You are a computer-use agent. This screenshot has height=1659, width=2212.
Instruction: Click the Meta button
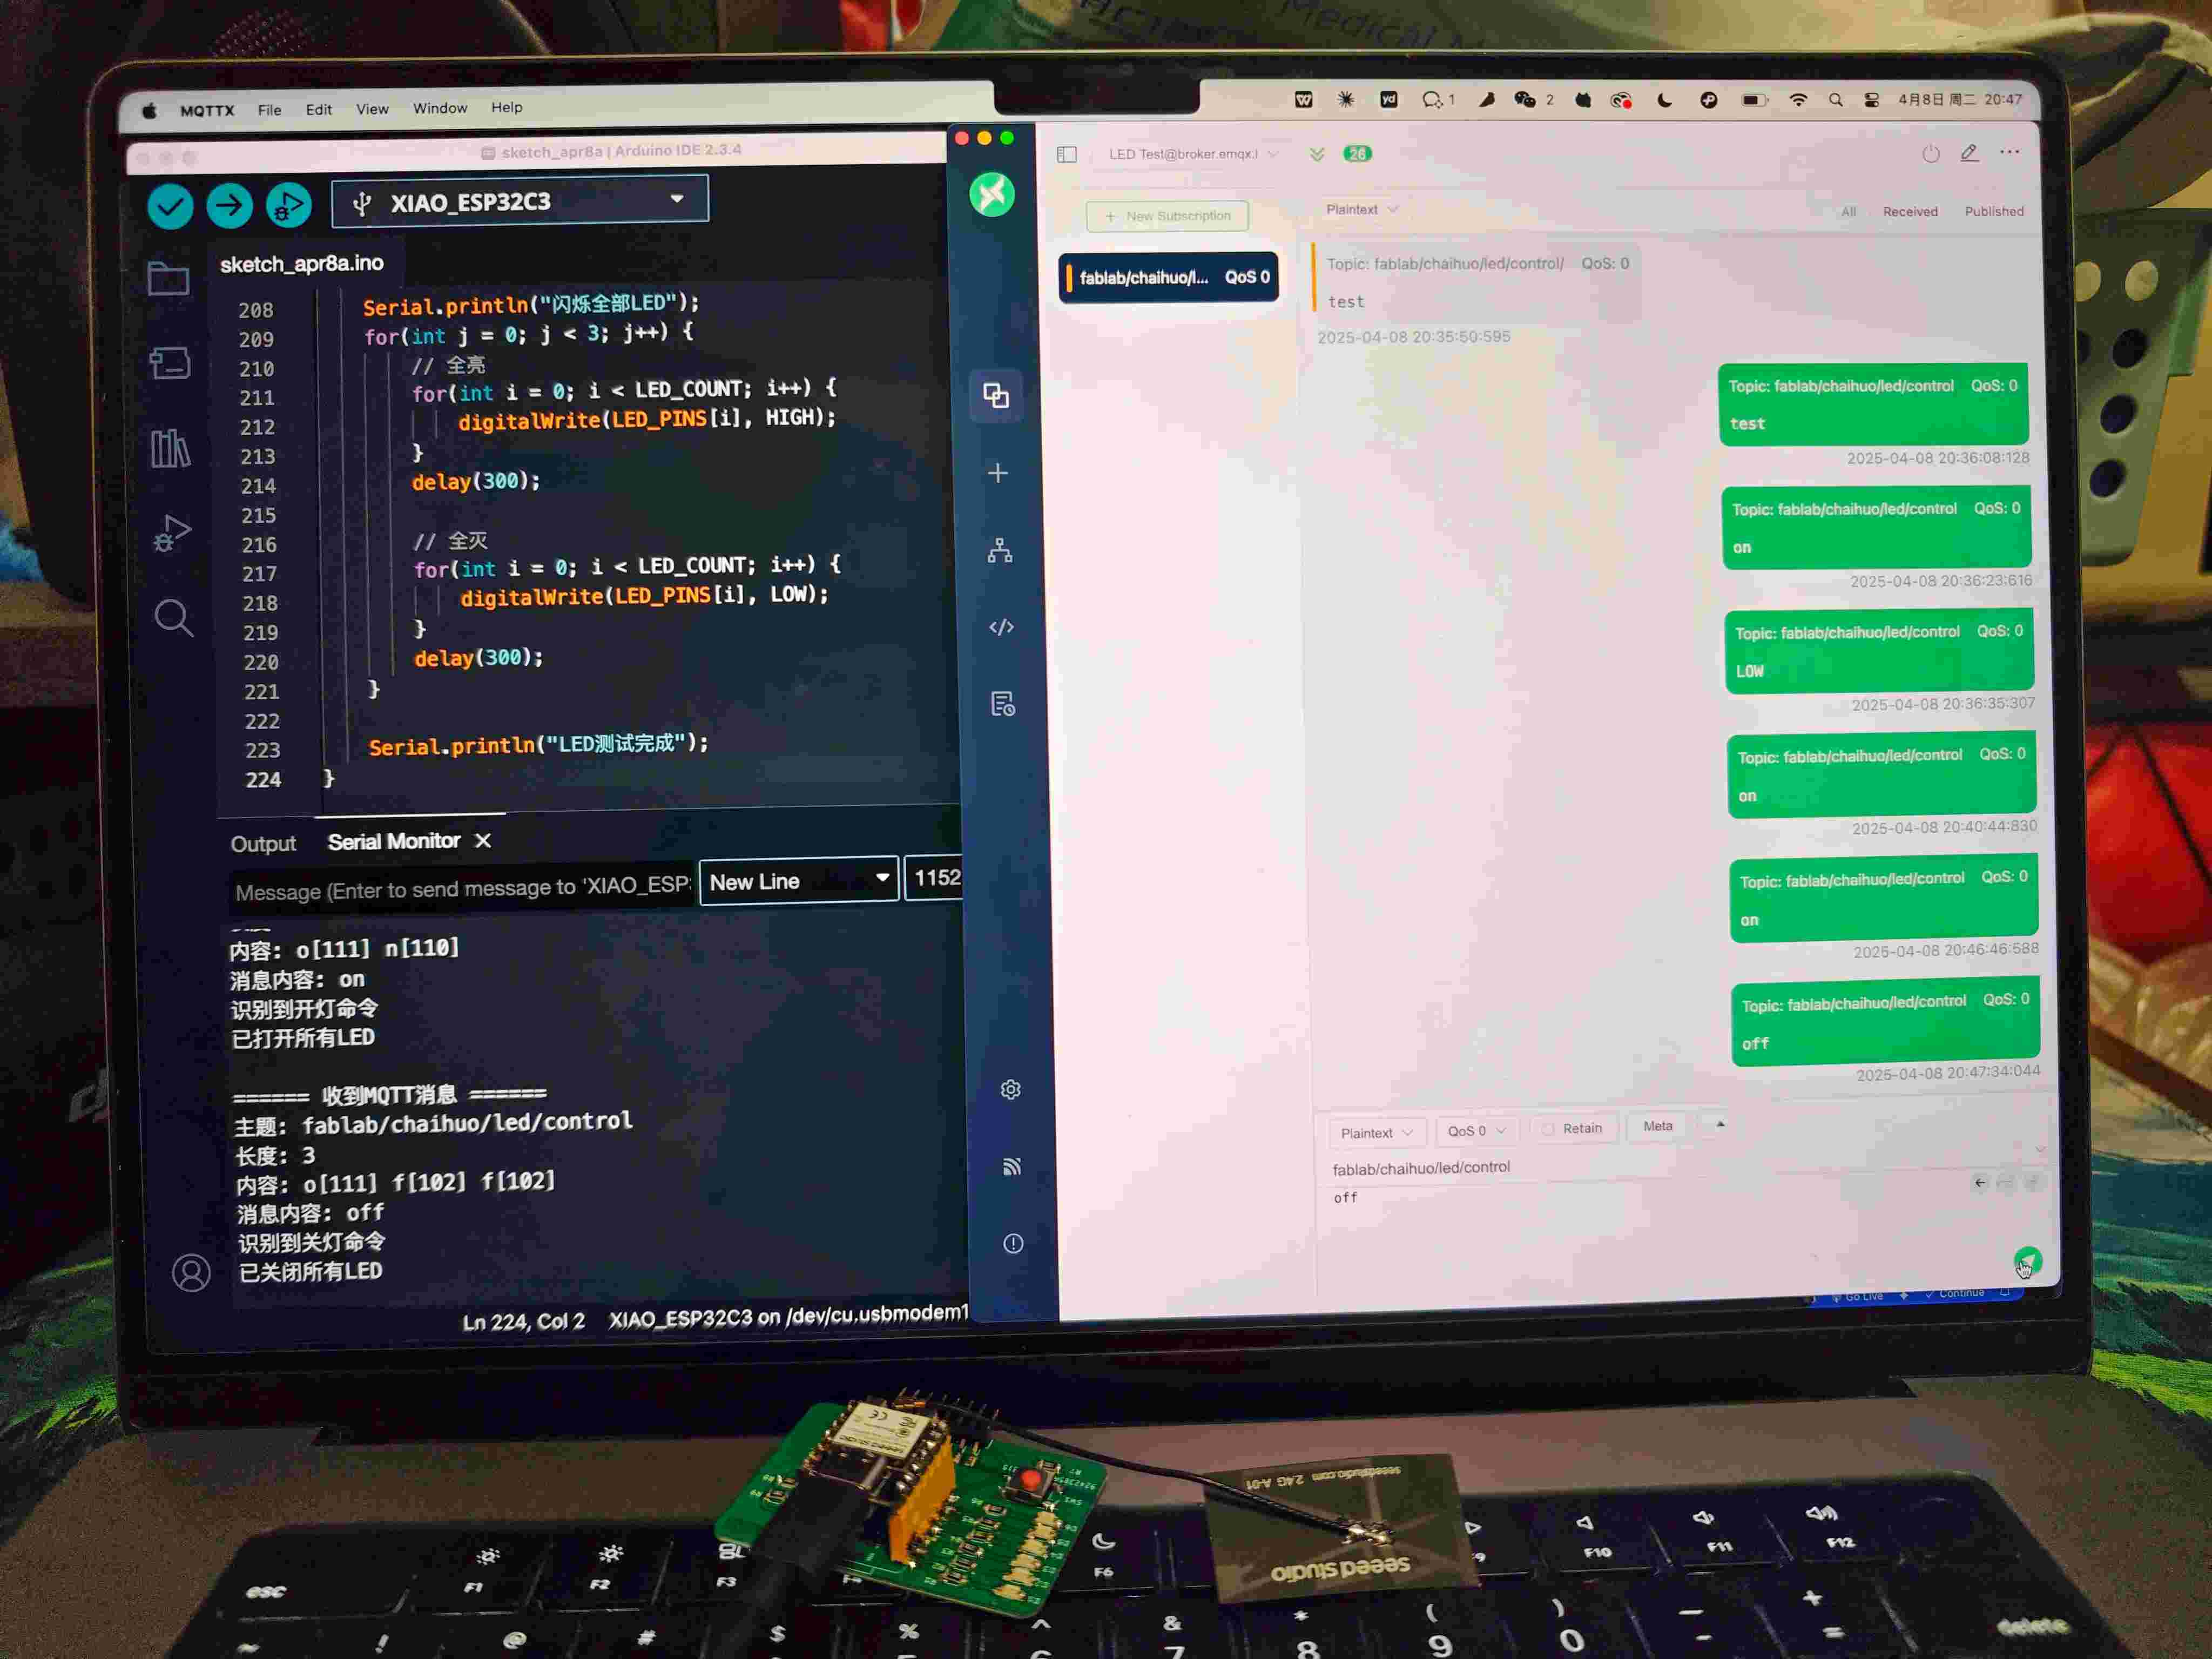tap(1657, 1126)
